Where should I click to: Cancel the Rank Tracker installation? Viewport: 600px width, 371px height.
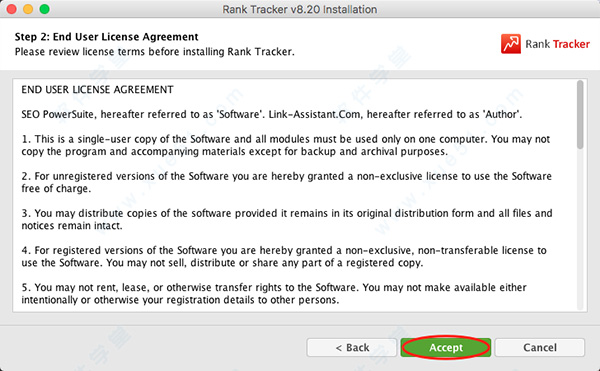click(x=540, y=347)
